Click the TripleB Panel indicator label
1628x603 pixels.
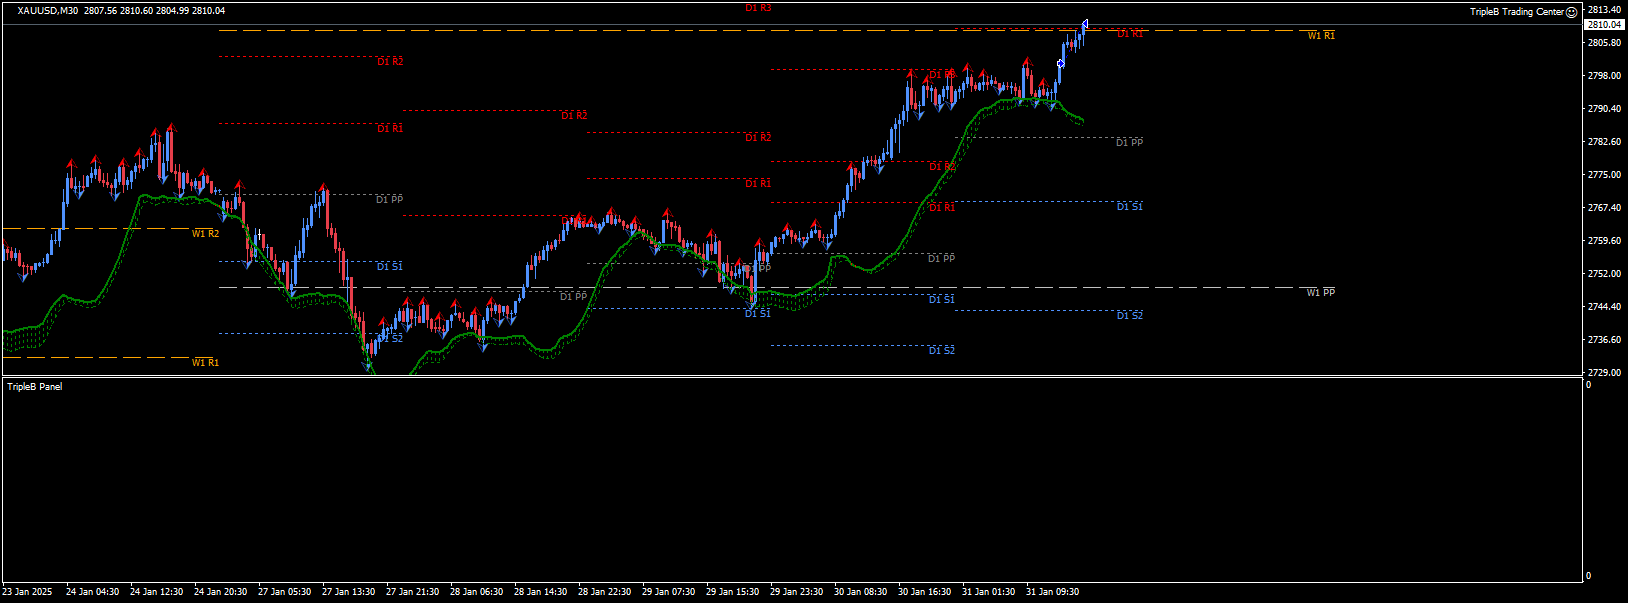35,387
